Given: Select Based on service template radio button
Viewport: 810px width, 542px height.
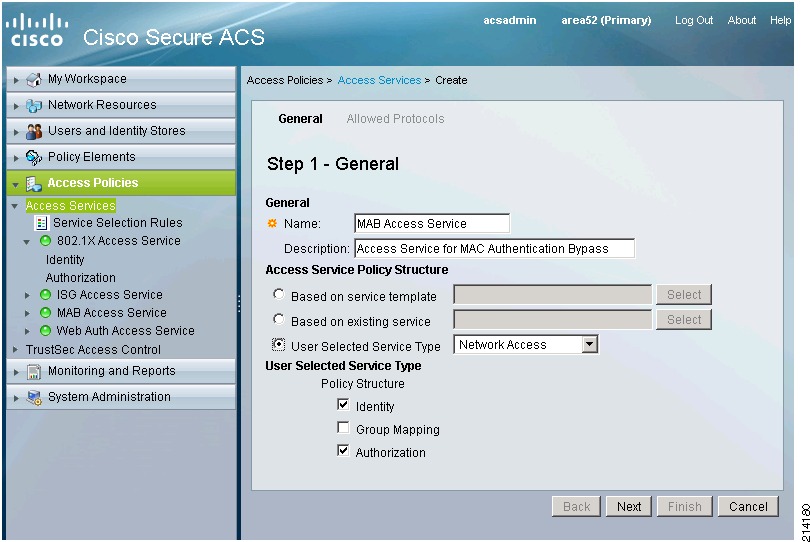Looking at the screenshot, I should point(278,295).
